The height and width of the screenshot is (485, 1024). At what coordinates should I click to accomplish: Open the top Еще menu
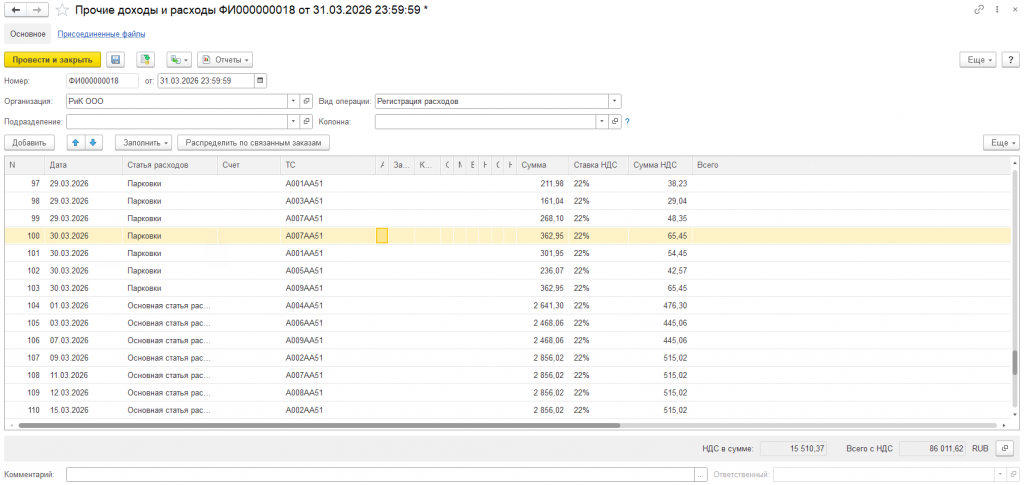coord(978,59)
